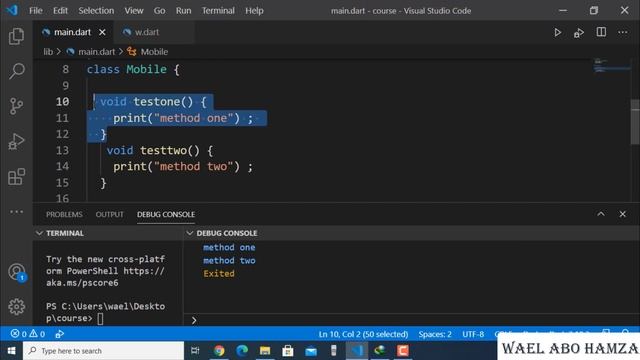
Task: Open the editor More Actions ellipsis
Action: (622, 32)
